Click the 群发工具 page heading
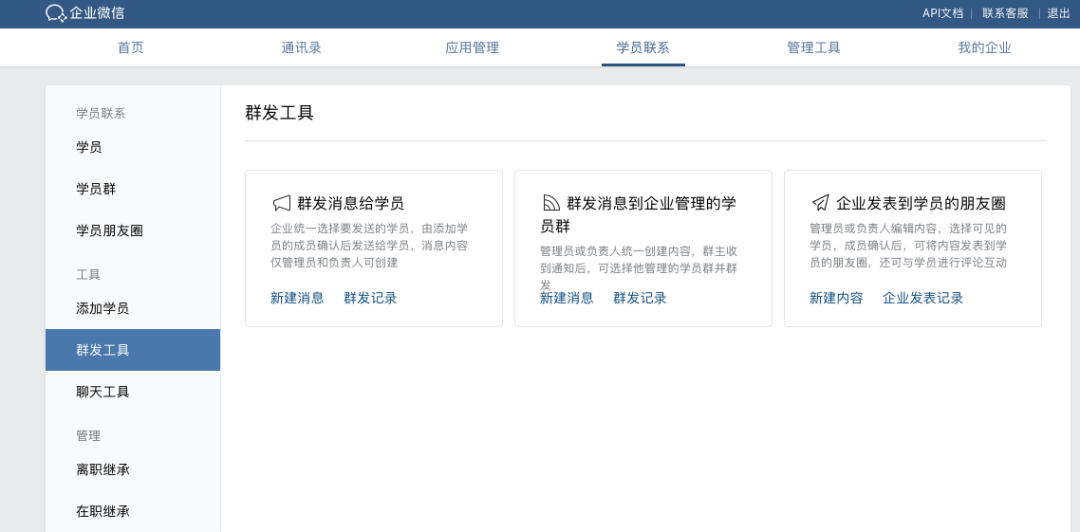The image size is (1080, 532). pos(280,113)
